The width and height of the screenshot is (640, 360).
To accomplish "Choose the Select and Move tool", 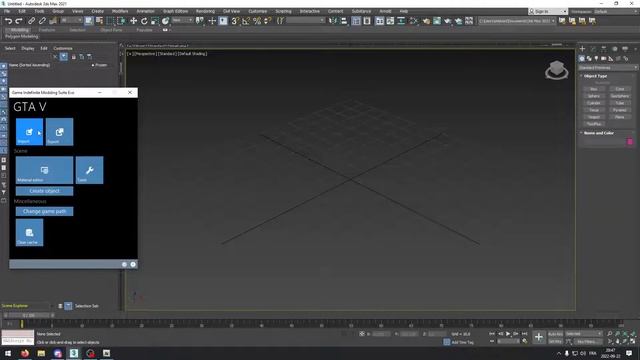I will coord(133,21).
